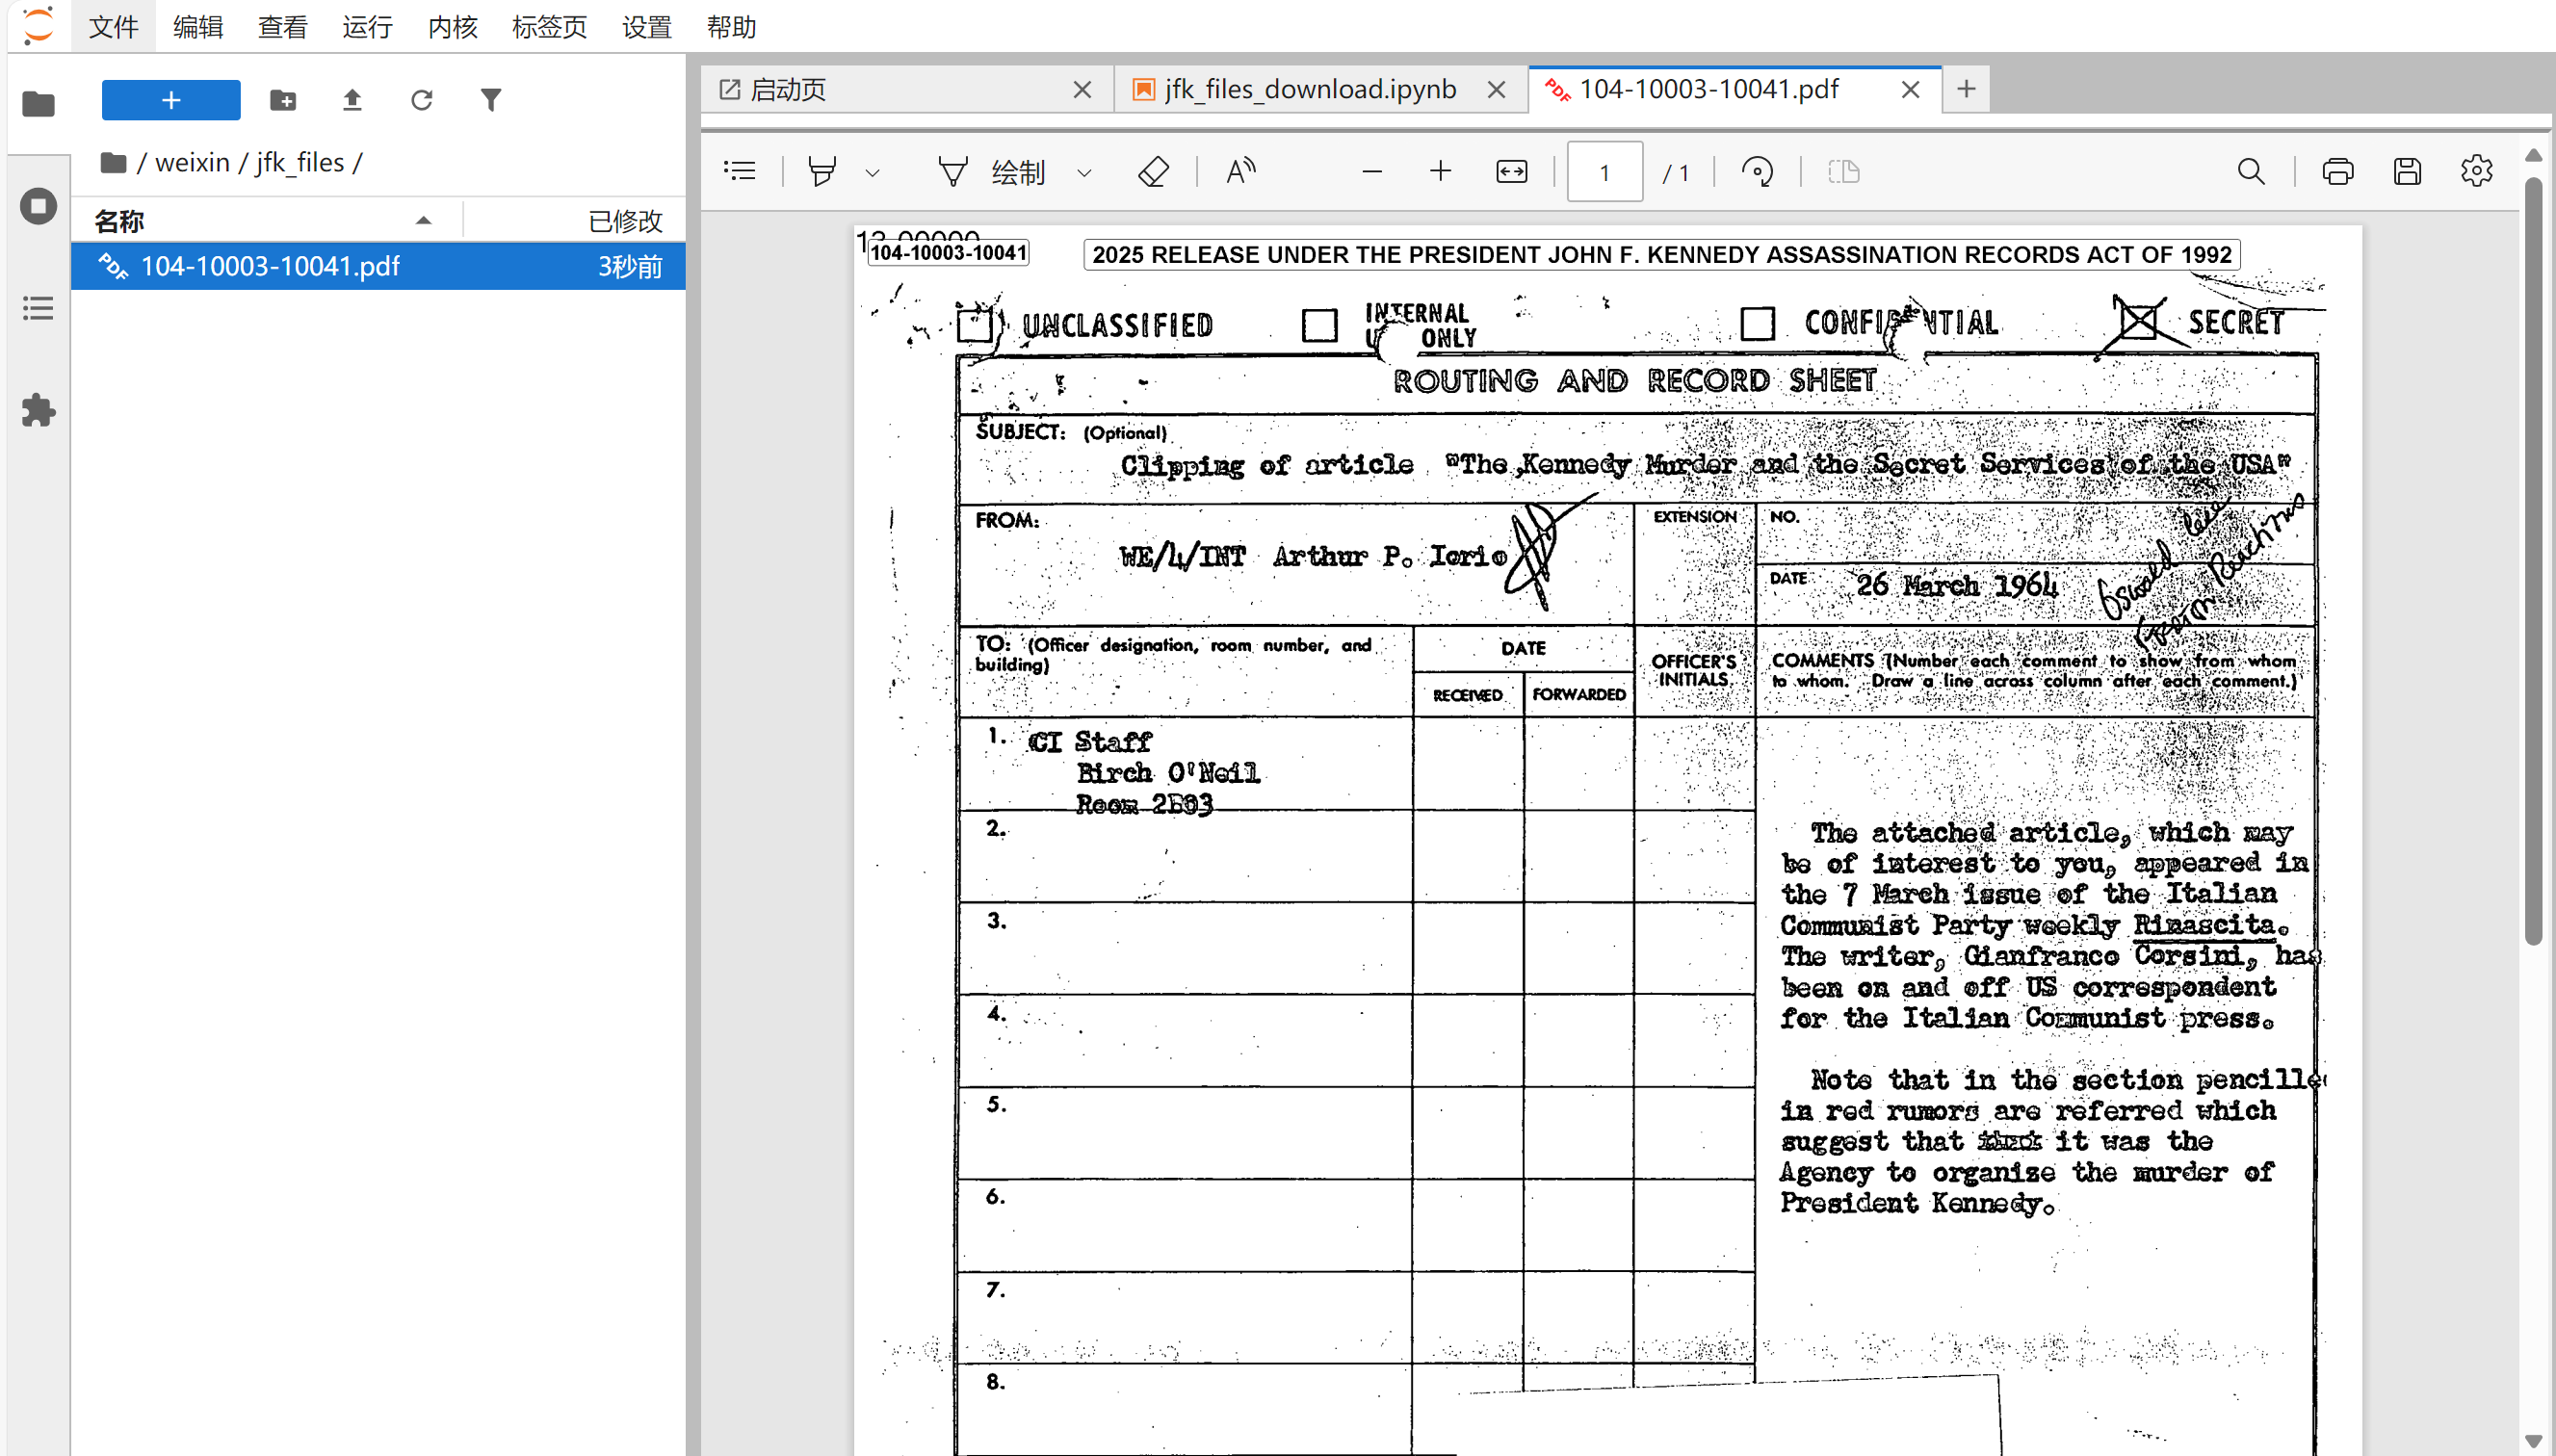Show the extension manager panel
Screen dimensions: 2556x1456
pyautogui.click(x=38, y=410)
